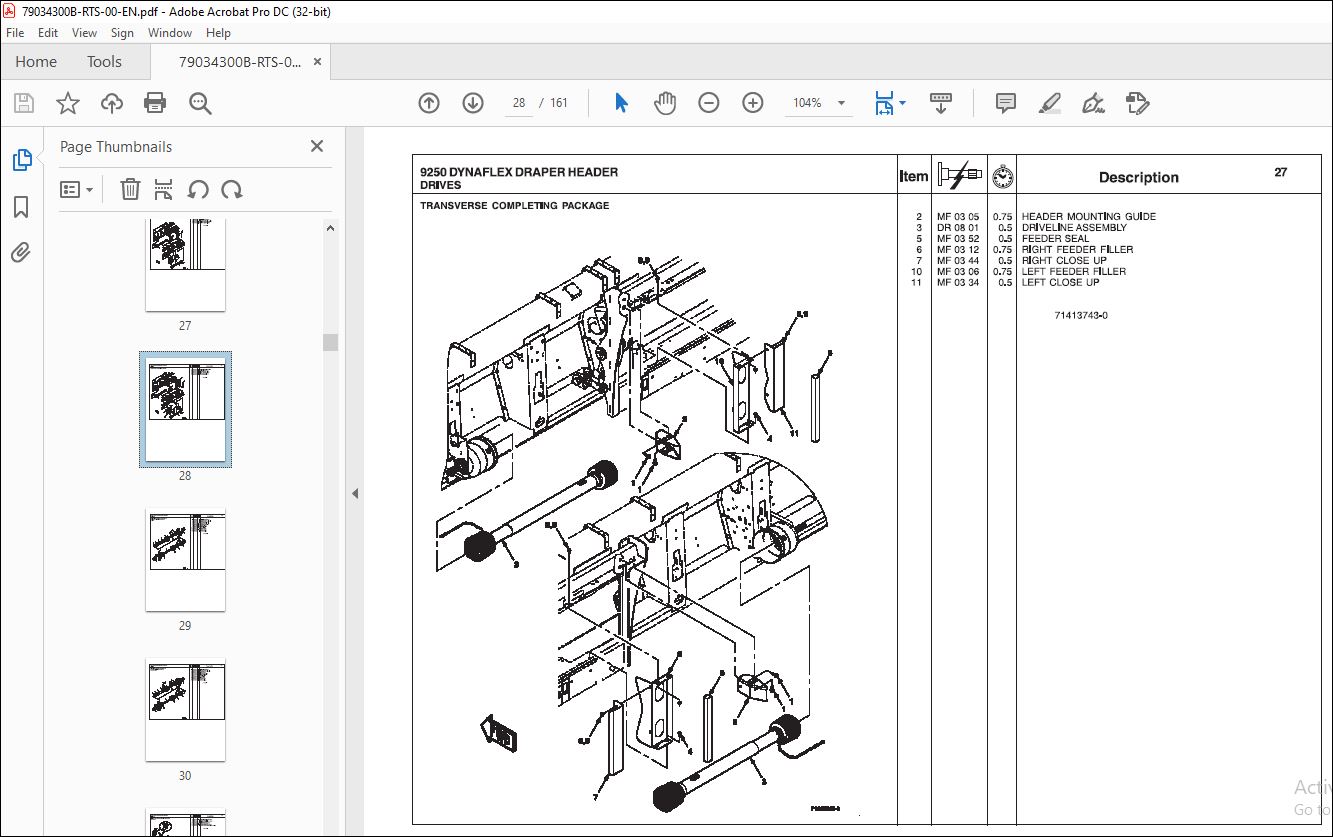This screenshot has width=1333, height=837.
Task: Click the Save file icon
Action: [24, 103]
